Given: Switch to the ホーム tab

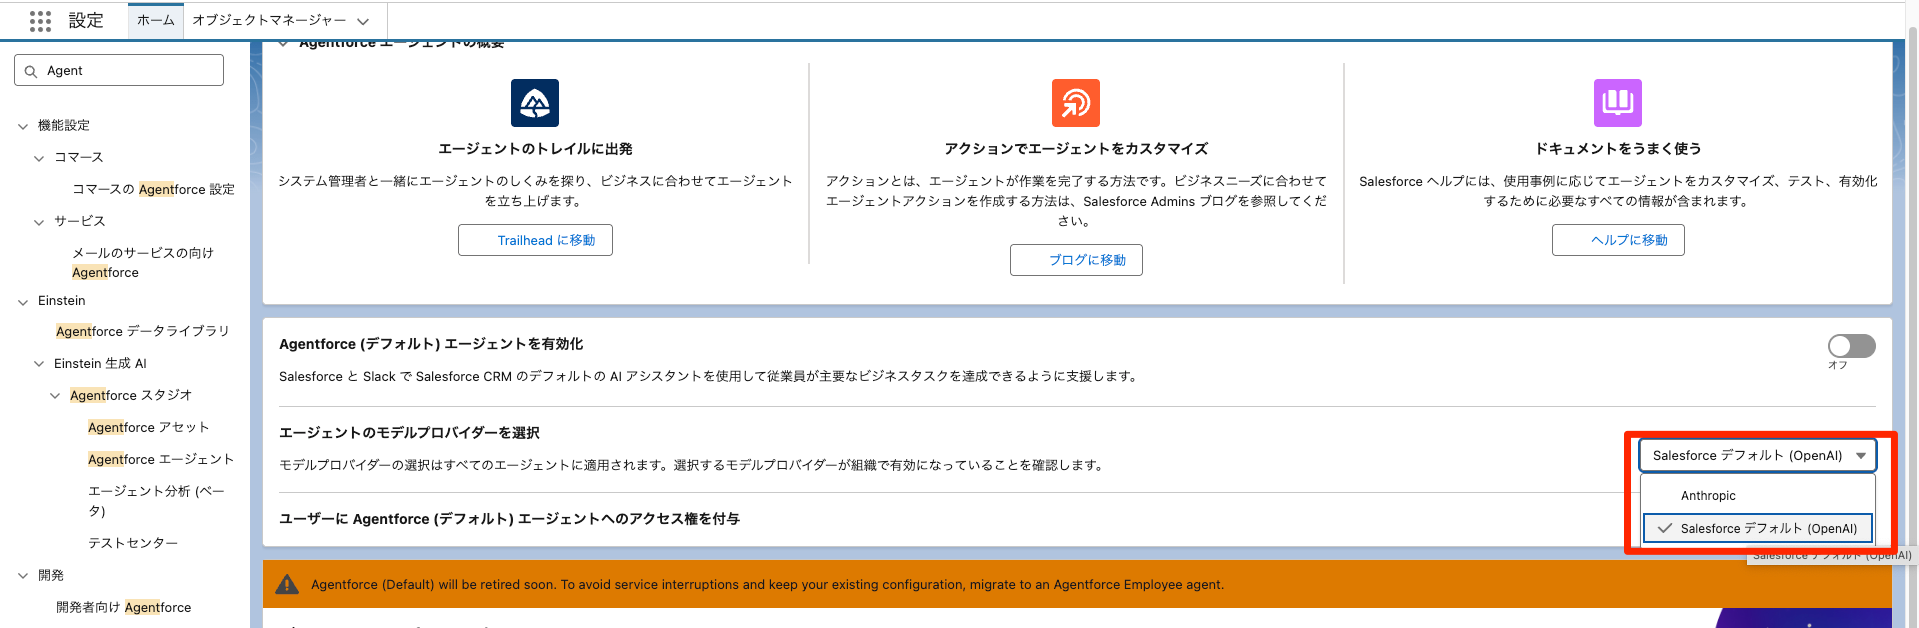Looking at the screenshot, I should 155,20.
